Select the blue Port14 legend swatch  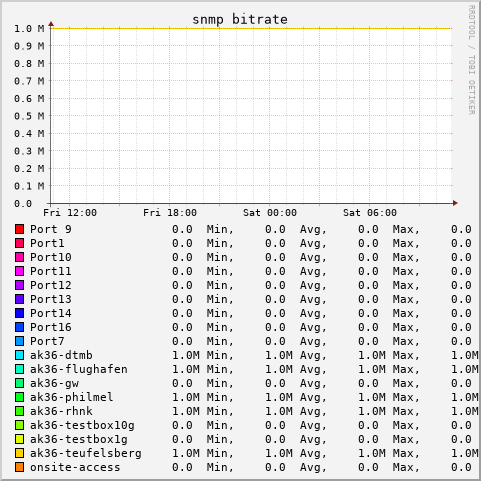tap(19, 313)
